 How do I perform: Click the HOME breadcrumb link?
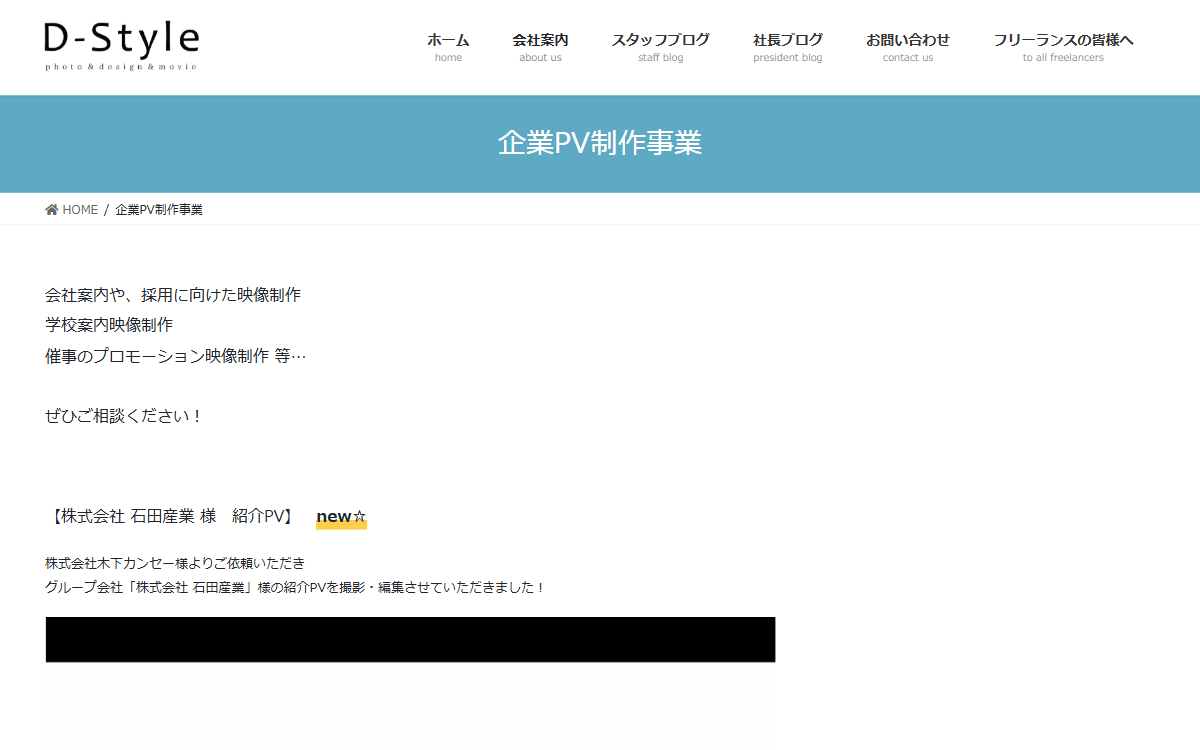tap(80, 210)
